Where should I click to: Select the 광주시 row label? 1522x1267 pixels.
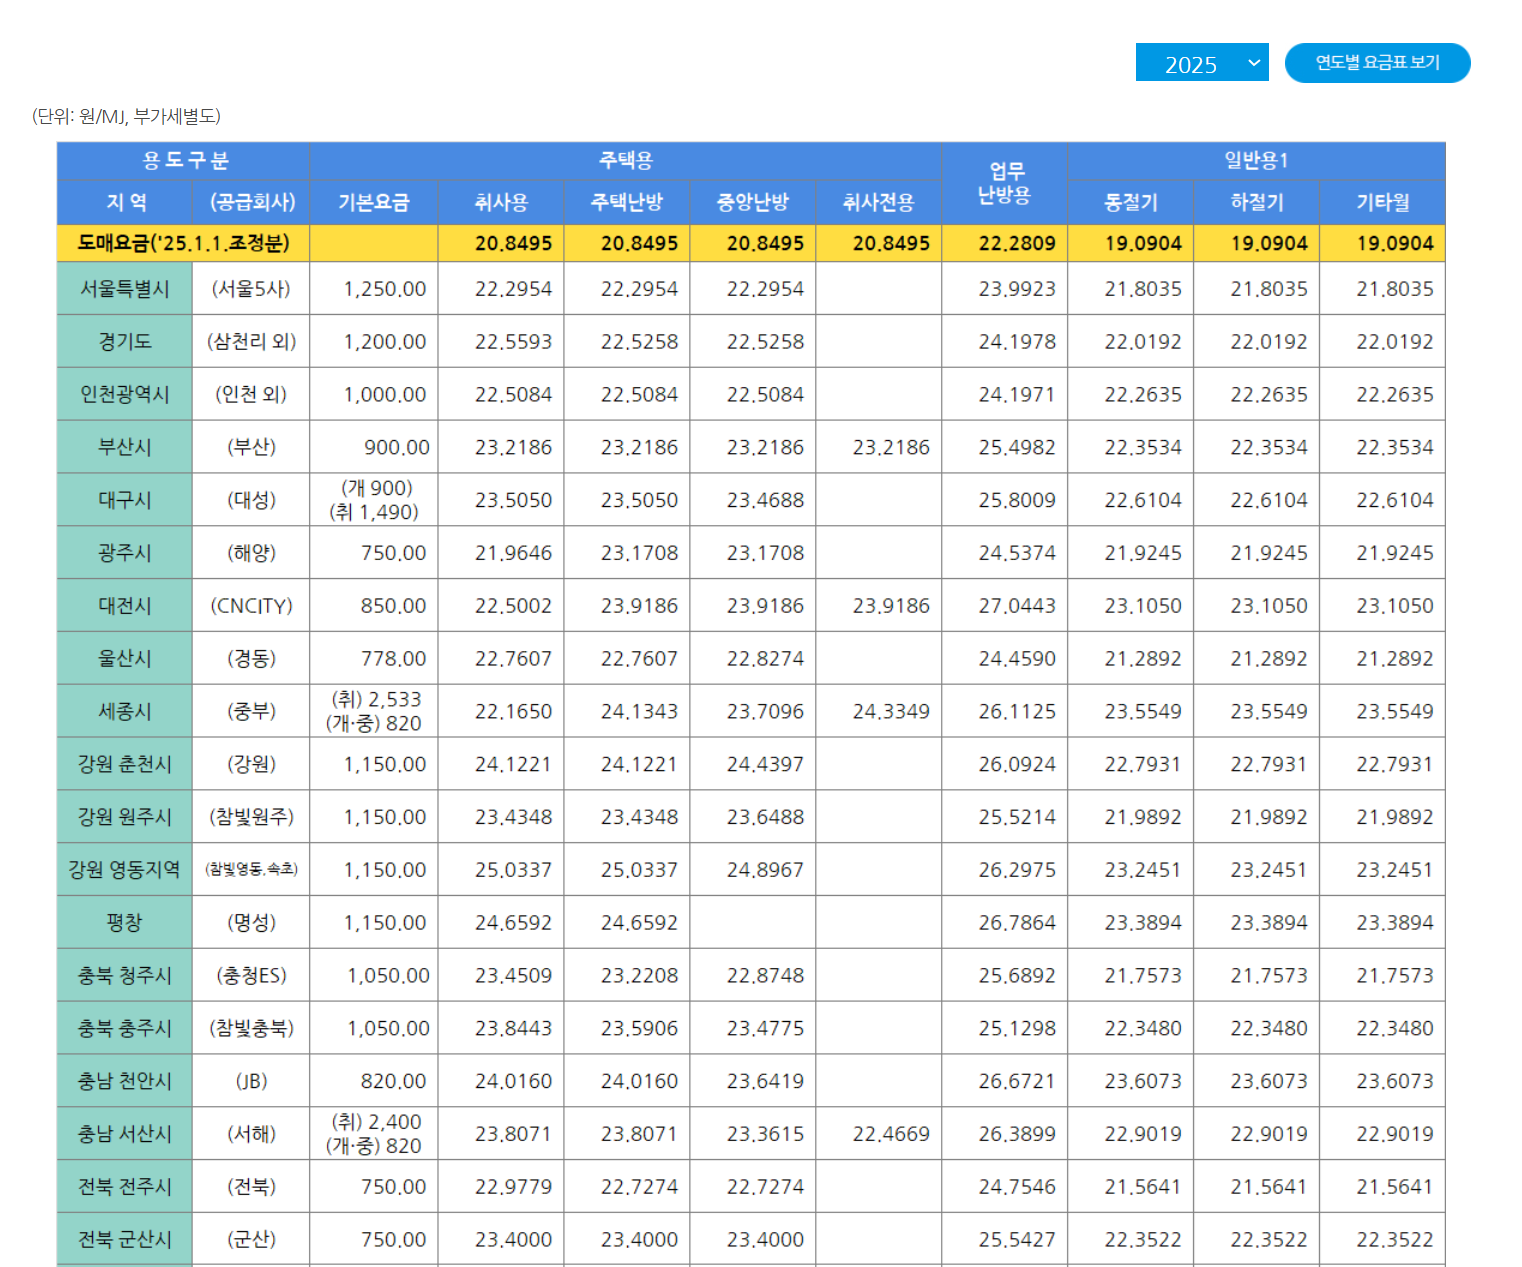coord(125,553)
